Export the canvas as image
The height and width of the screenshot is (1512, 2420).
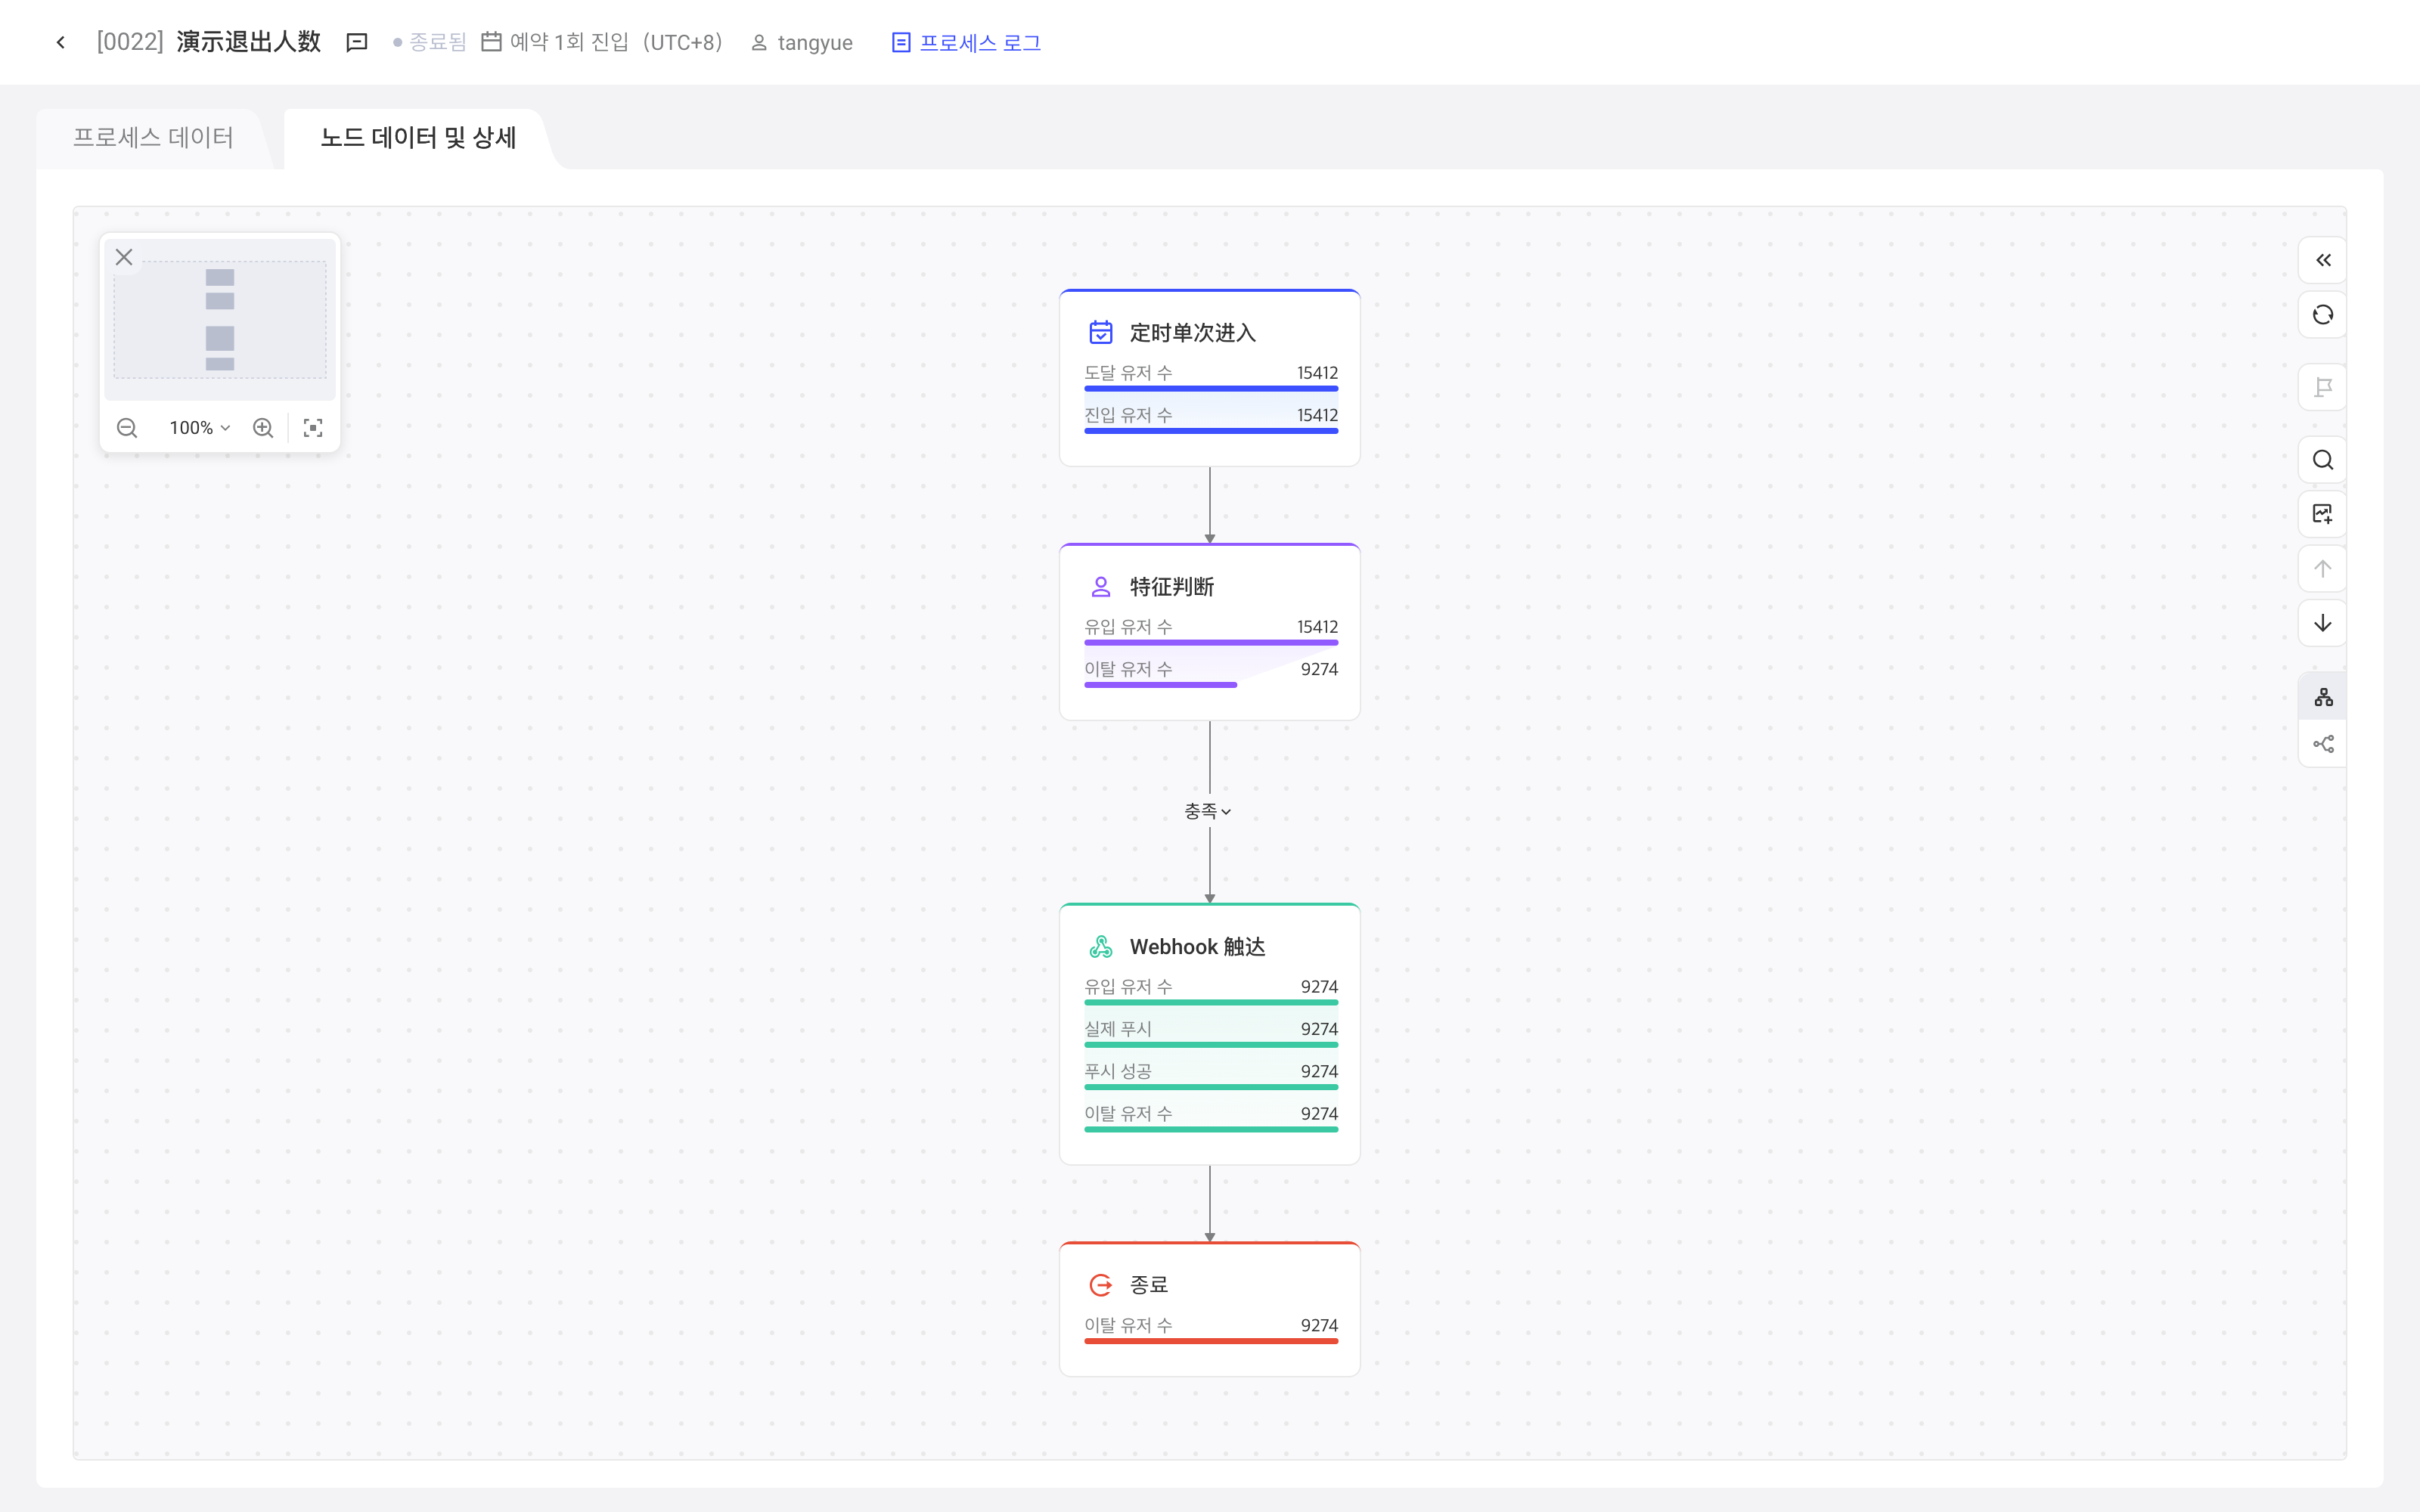[2322, 514]
